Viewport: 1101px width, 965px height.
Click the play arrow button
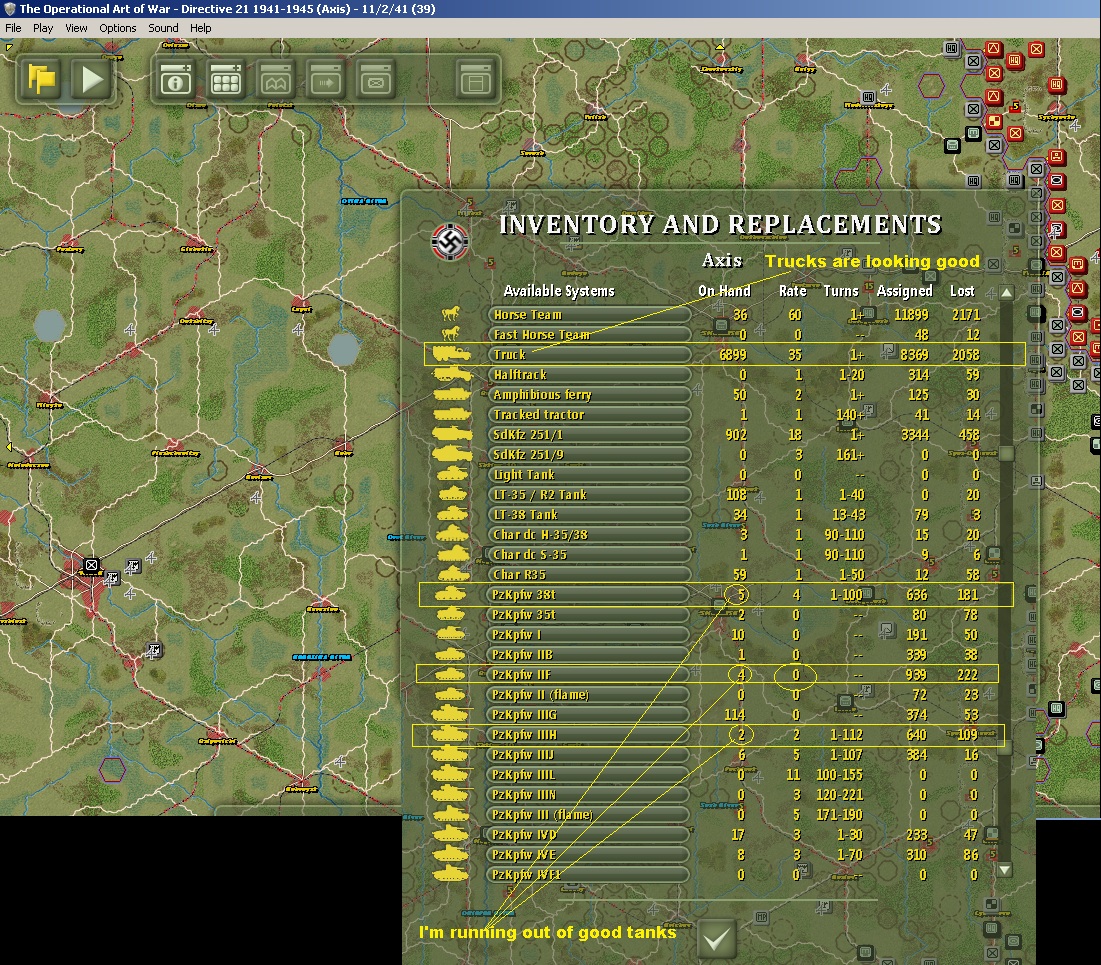click(x=92, y=79)
